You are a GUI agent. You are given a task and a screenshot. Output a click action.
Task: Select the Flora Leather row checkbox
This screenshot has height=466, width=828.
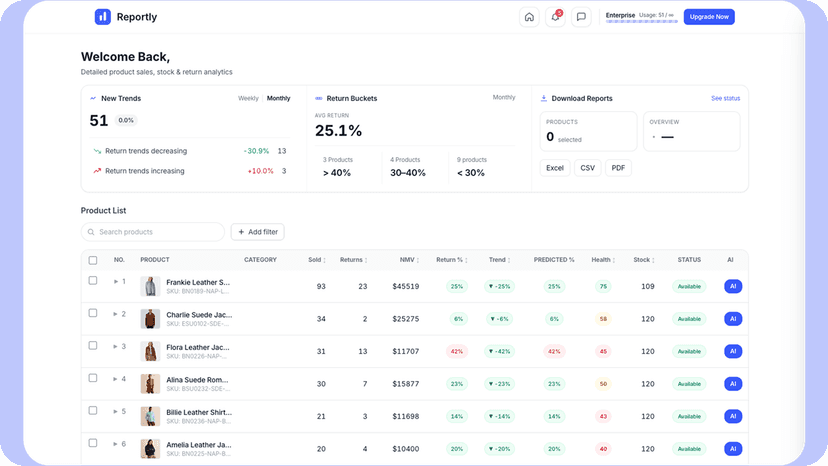point(93,346)
